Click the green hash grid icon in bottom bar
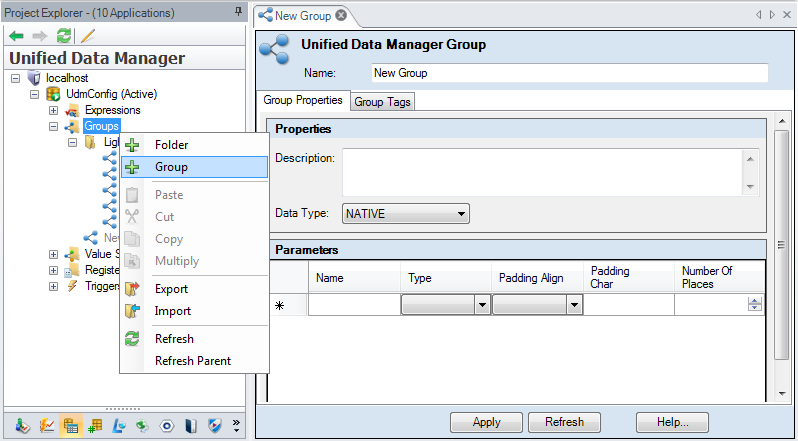 point(95,426)
